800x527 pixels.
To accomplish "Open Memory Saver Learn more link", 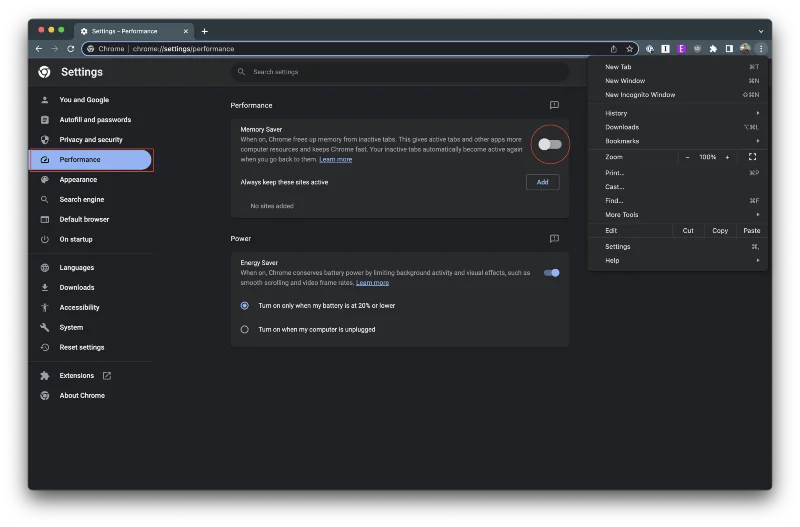I will point(336,160).
